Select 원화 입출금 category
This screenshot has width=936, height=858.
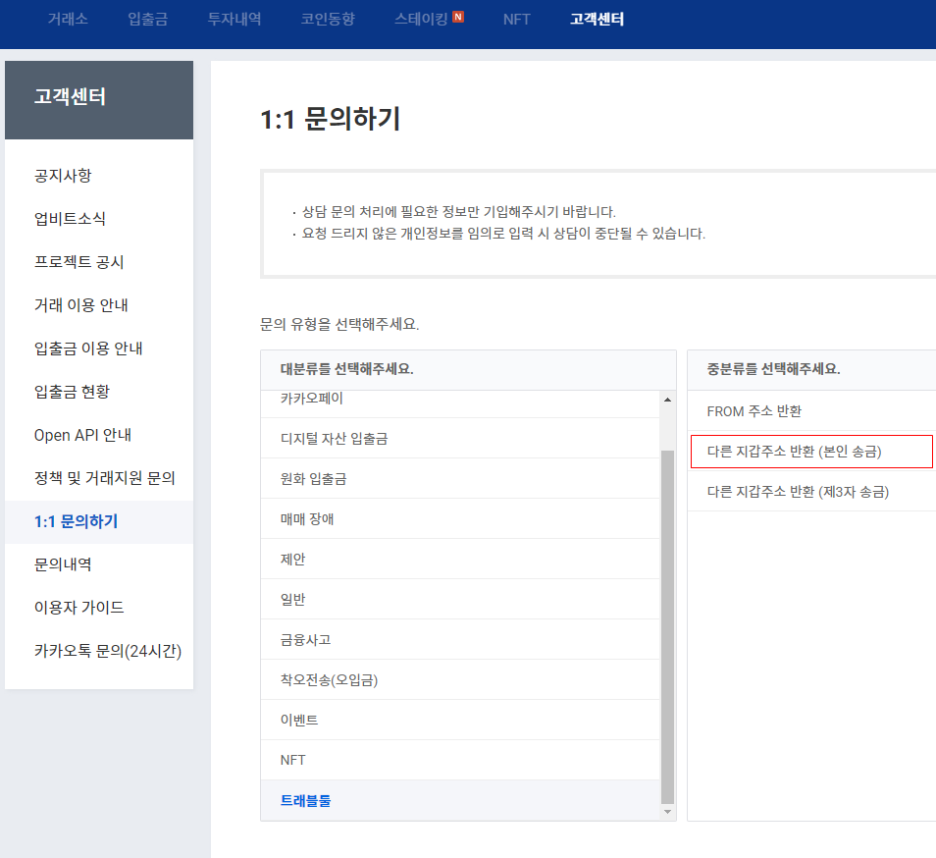tap(460, 478)
